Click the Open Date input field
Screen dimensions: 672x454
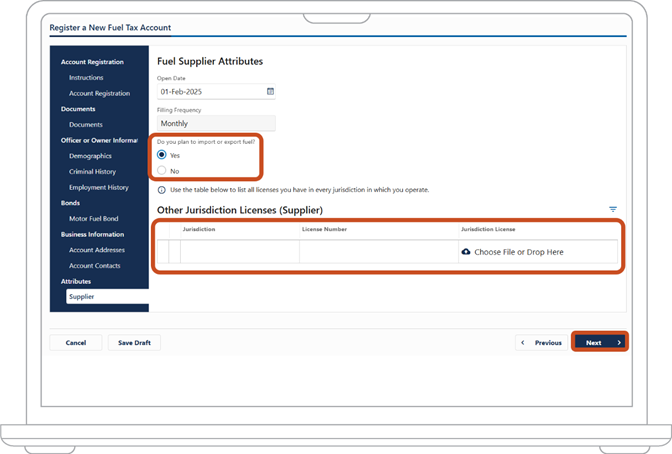pos(216,91)
